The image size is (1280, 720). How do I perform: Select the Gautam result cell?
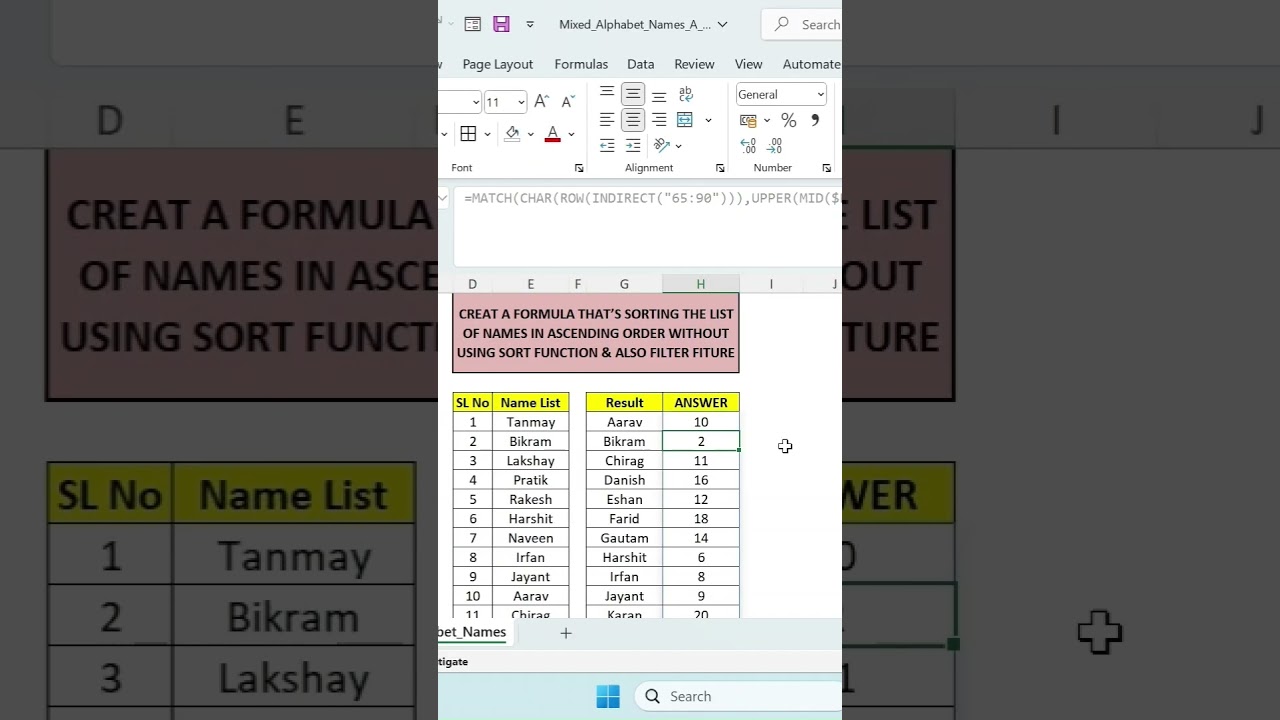pos(624,538)
